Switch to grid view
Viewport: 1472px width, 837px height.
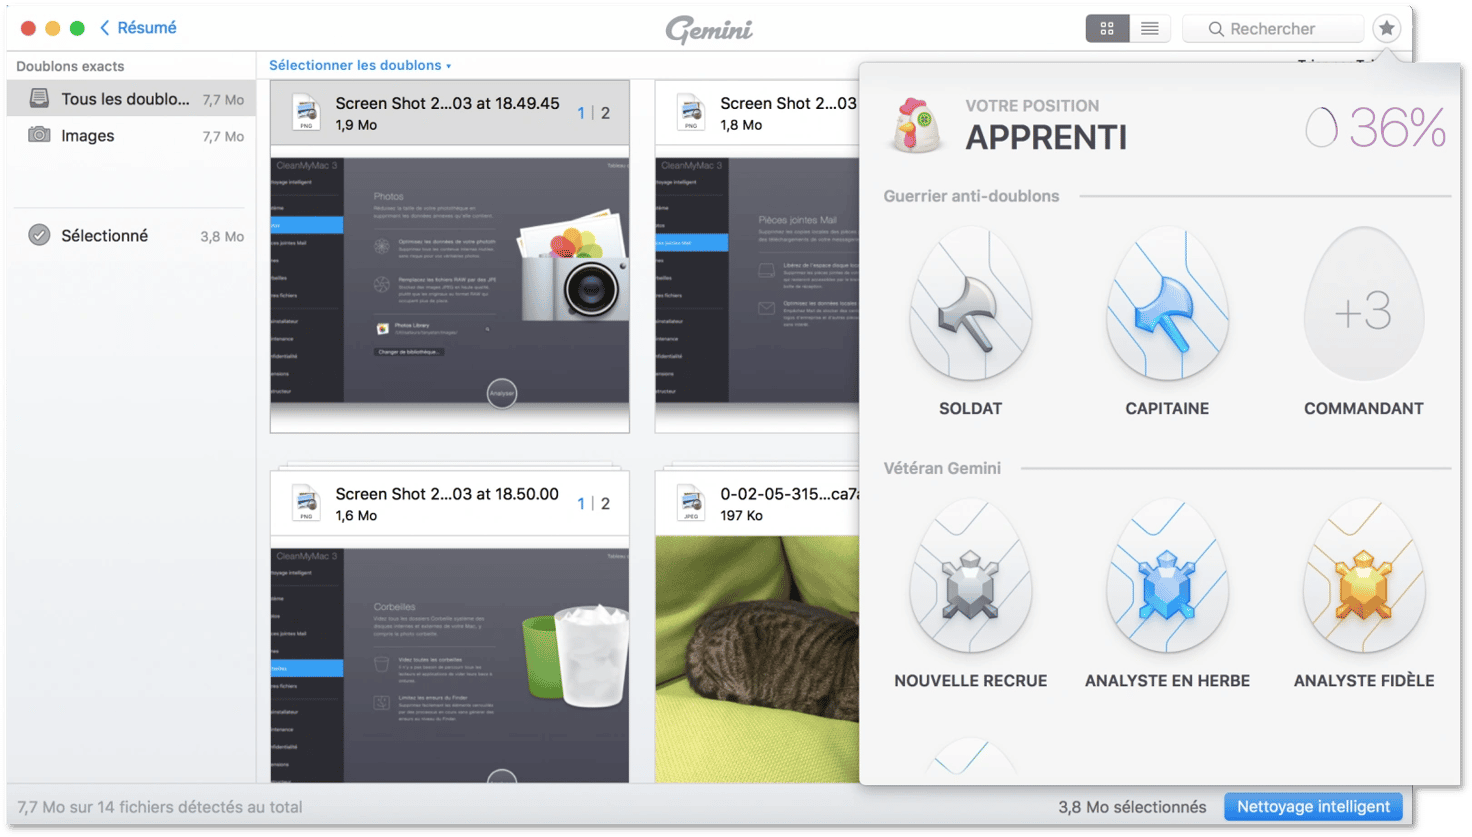click(x=1107, y=29)
